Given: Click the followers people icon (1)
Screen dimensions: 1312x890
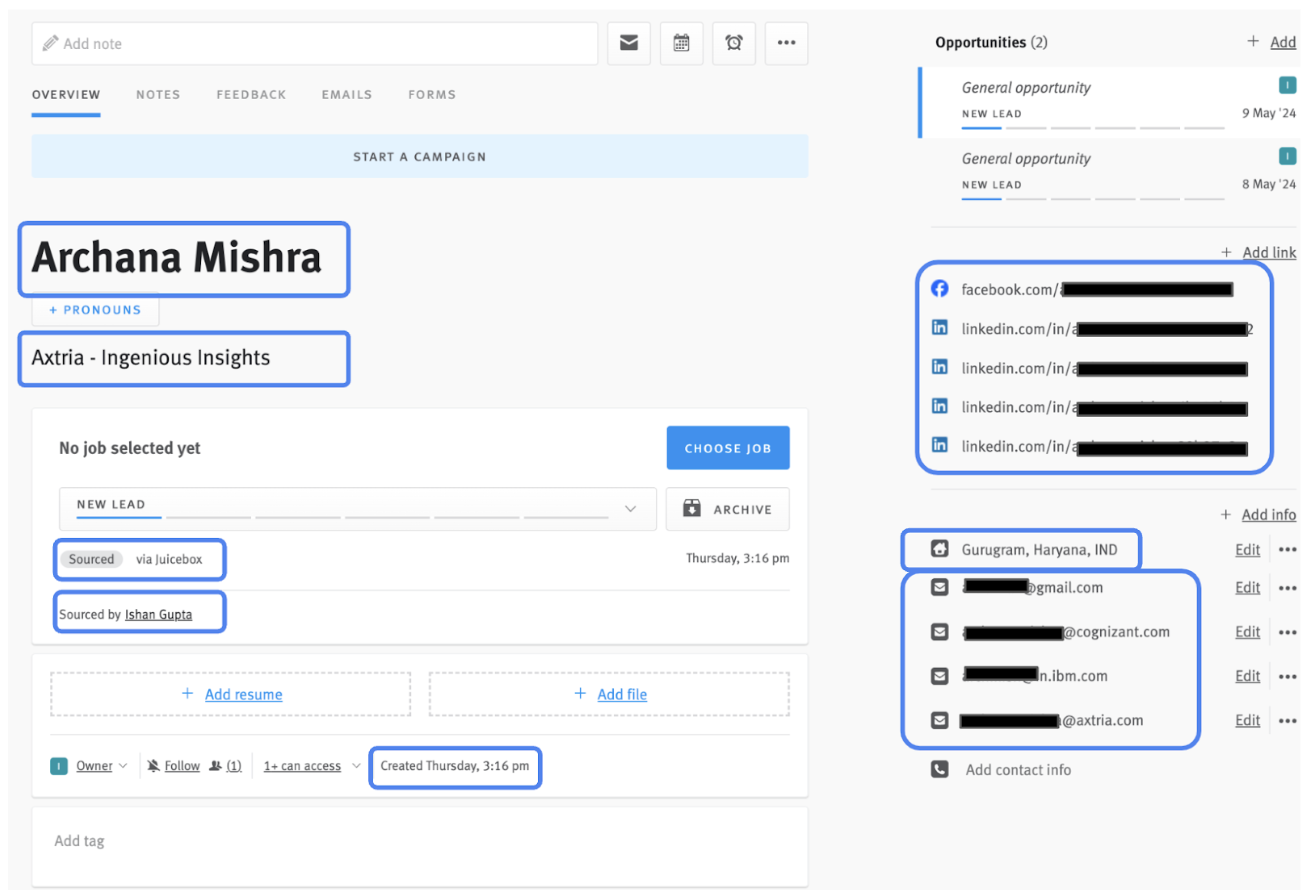Looking at the screenshot, I should [x=215, y=766].
